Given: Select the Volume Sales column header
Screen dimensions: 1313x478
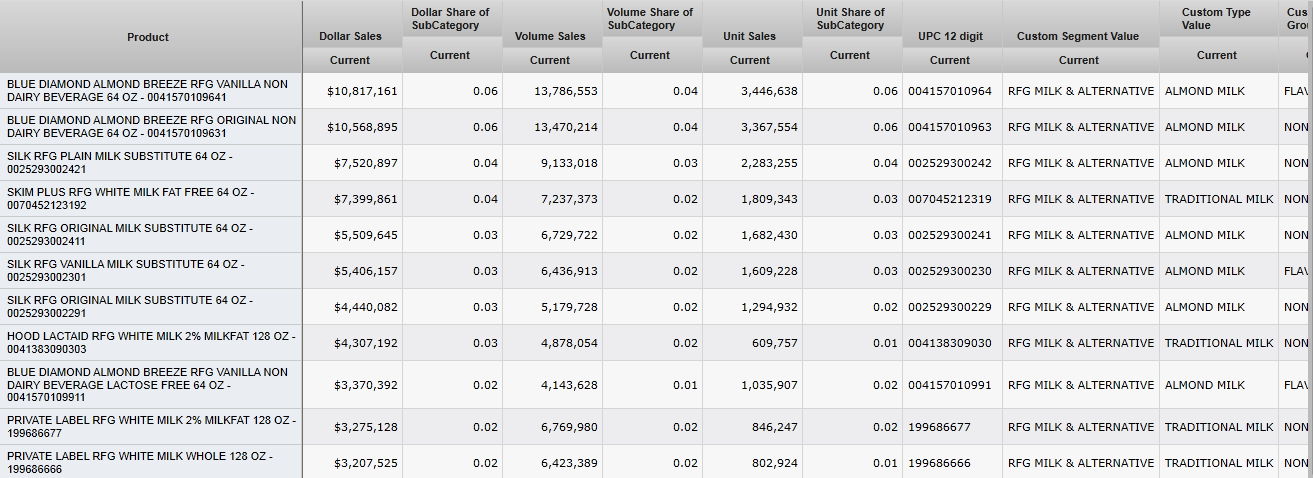Looking at the screenshot, I should [x=550, y=36].
